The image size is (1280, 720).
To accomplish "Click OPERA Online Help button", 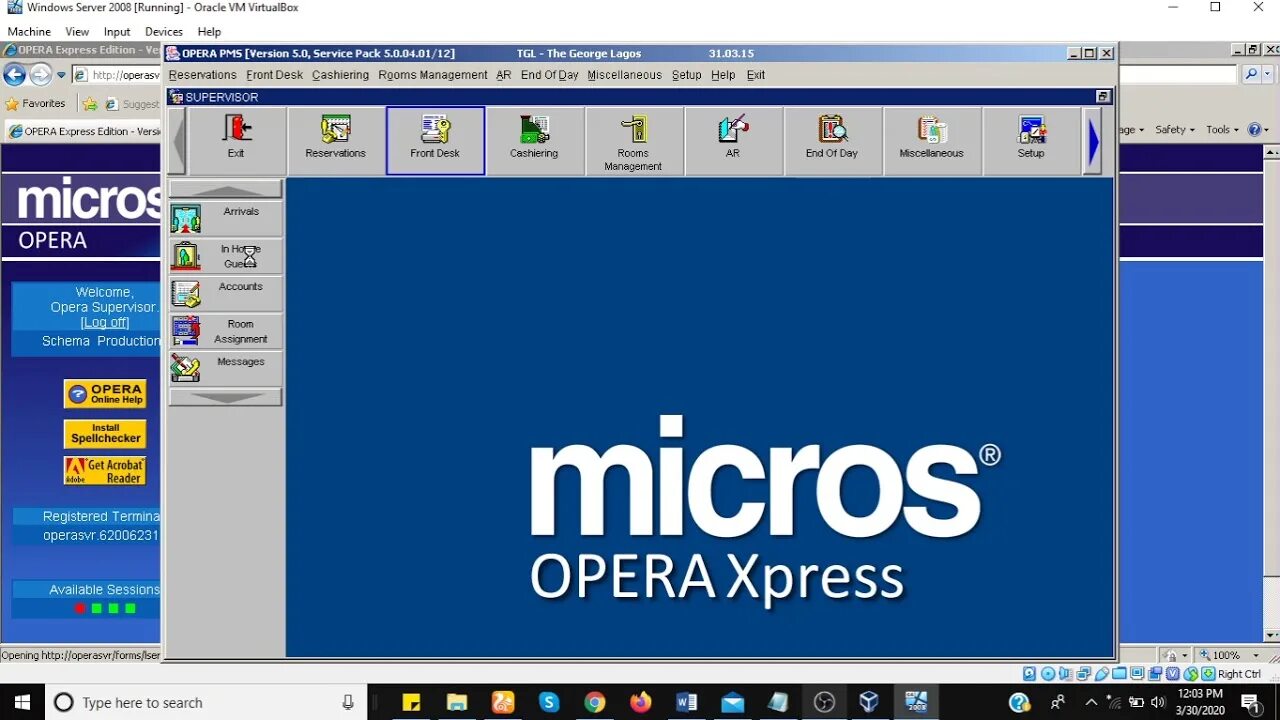I will pyautogui.click(x=105, y=394).
